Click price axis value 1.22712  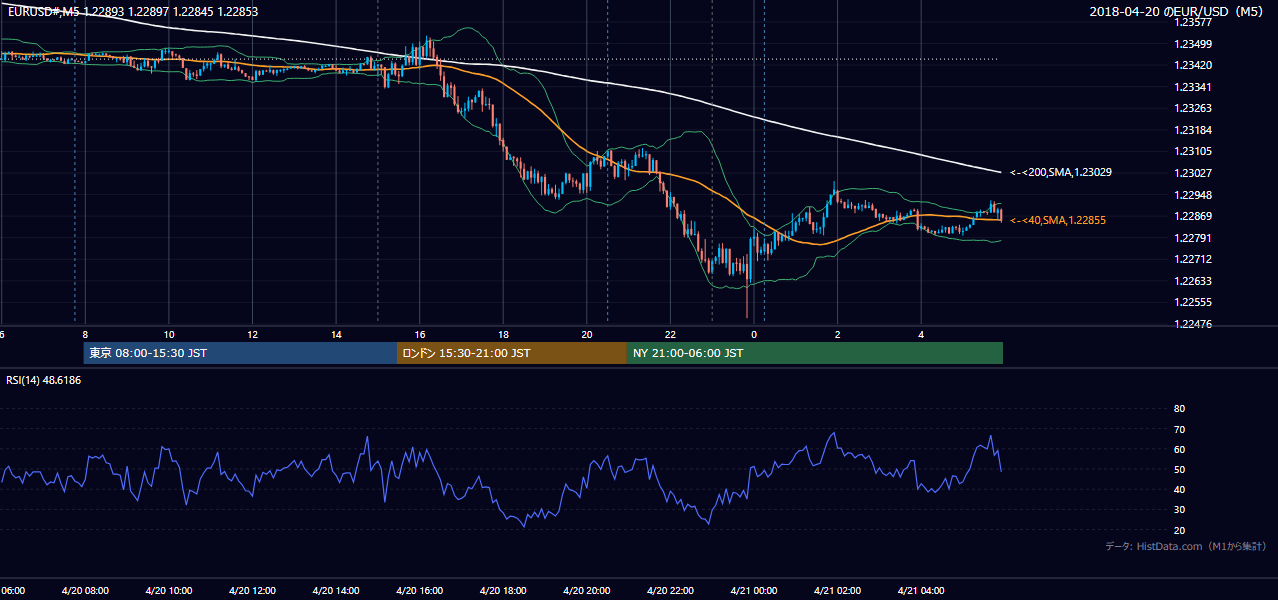(1194, 260)
